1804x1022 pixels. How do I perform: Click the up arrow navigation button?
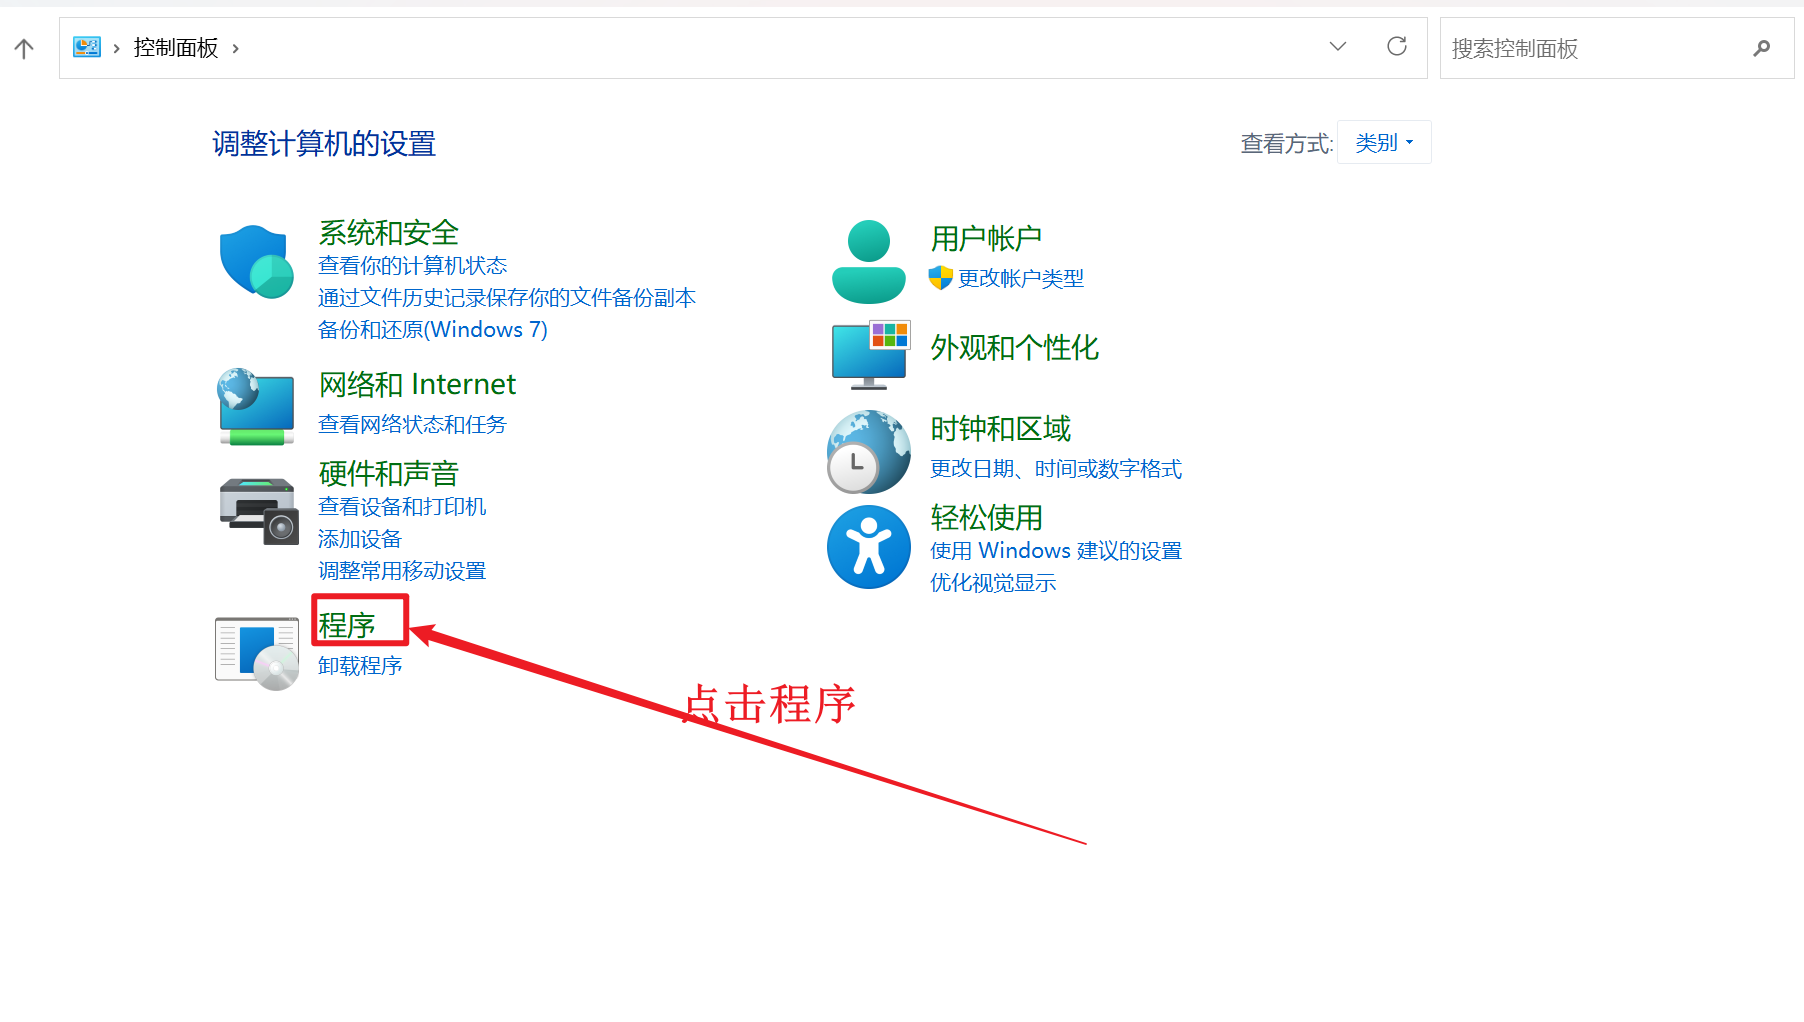coord(24,48)
